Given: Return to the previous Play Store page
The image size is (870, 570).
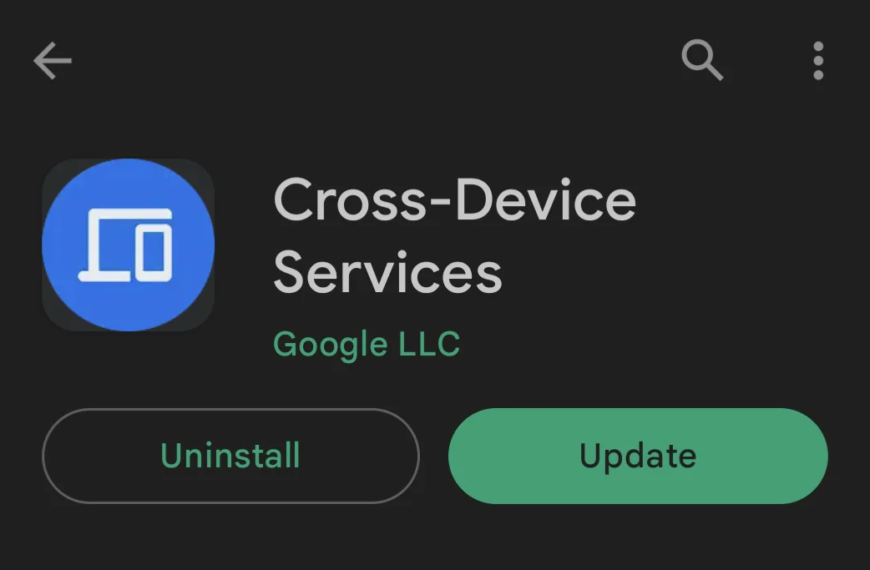Looking at the screenshot, I should pyautogui.click(x=52, y=60).
